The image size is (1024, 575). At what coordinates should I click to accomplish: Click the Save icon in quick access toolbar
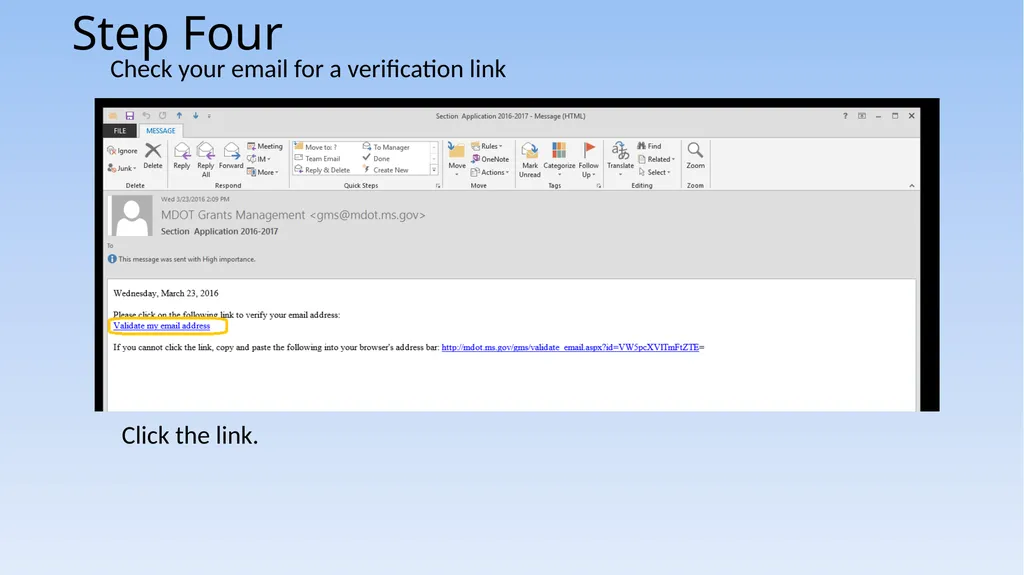pos(129,116)
